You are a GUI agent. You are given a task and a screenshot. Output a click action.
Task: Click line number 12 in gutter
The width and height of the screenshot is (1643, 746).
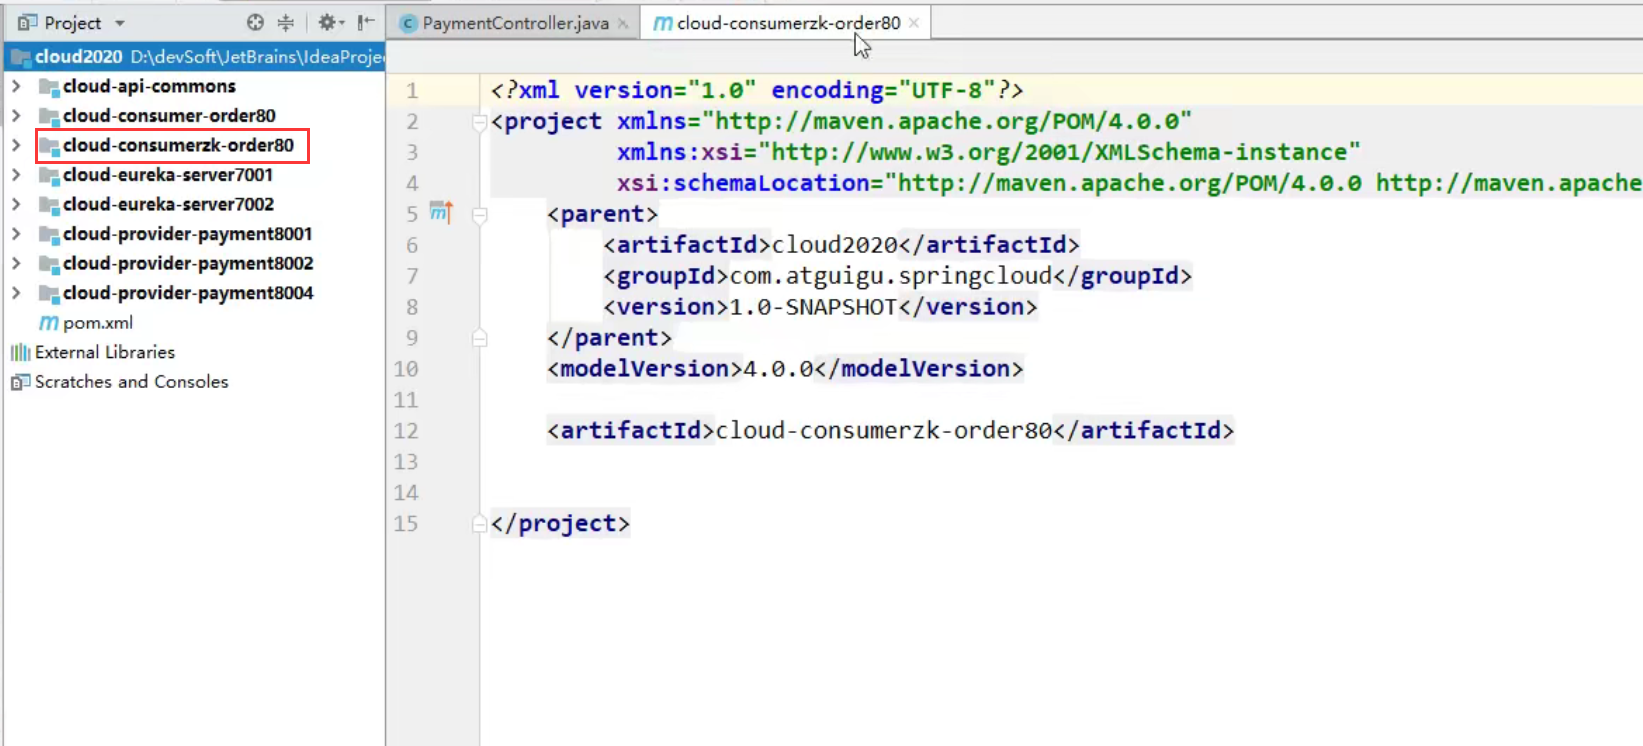click(405, 431)
